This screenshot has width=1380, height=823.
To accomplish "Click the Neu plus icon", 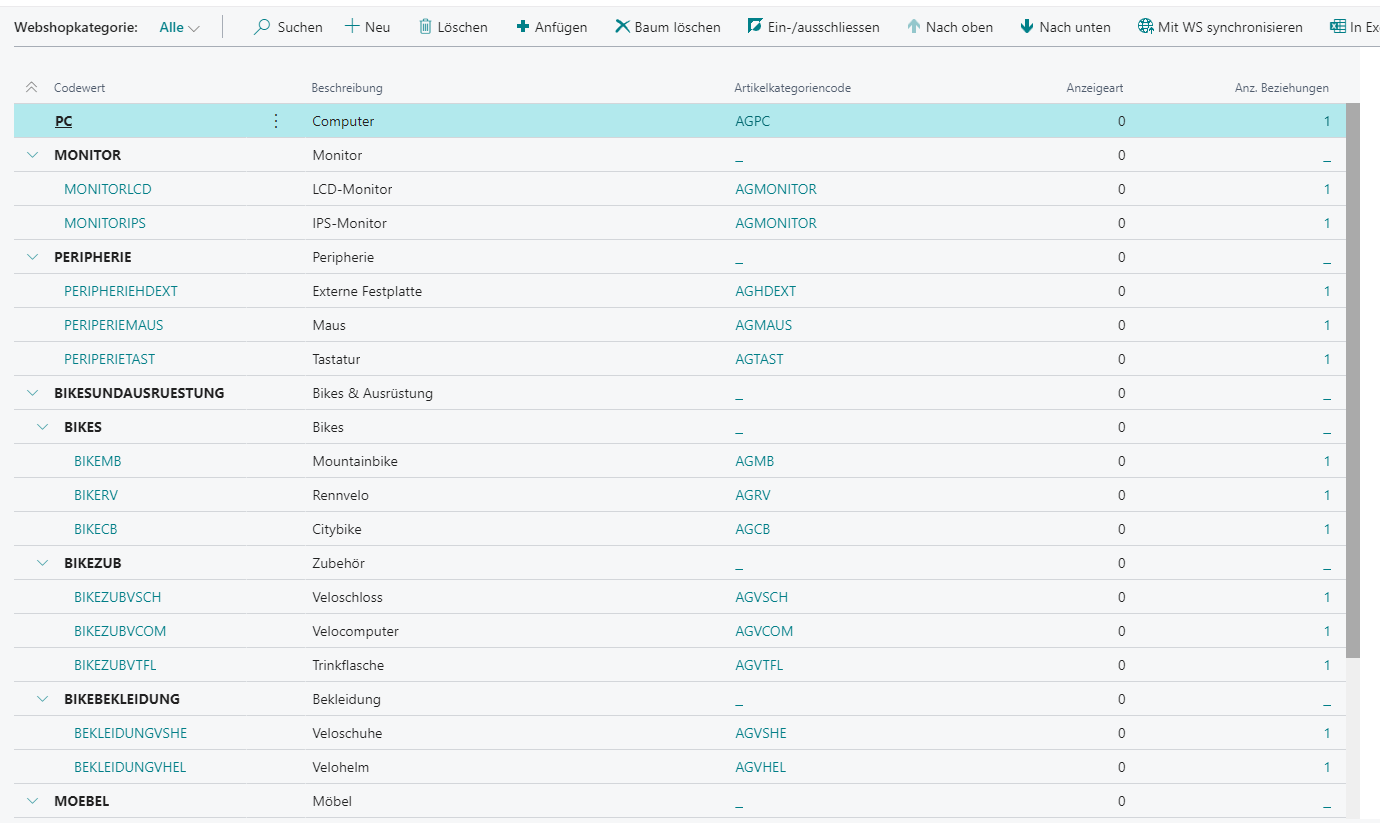I will (352, 27).
